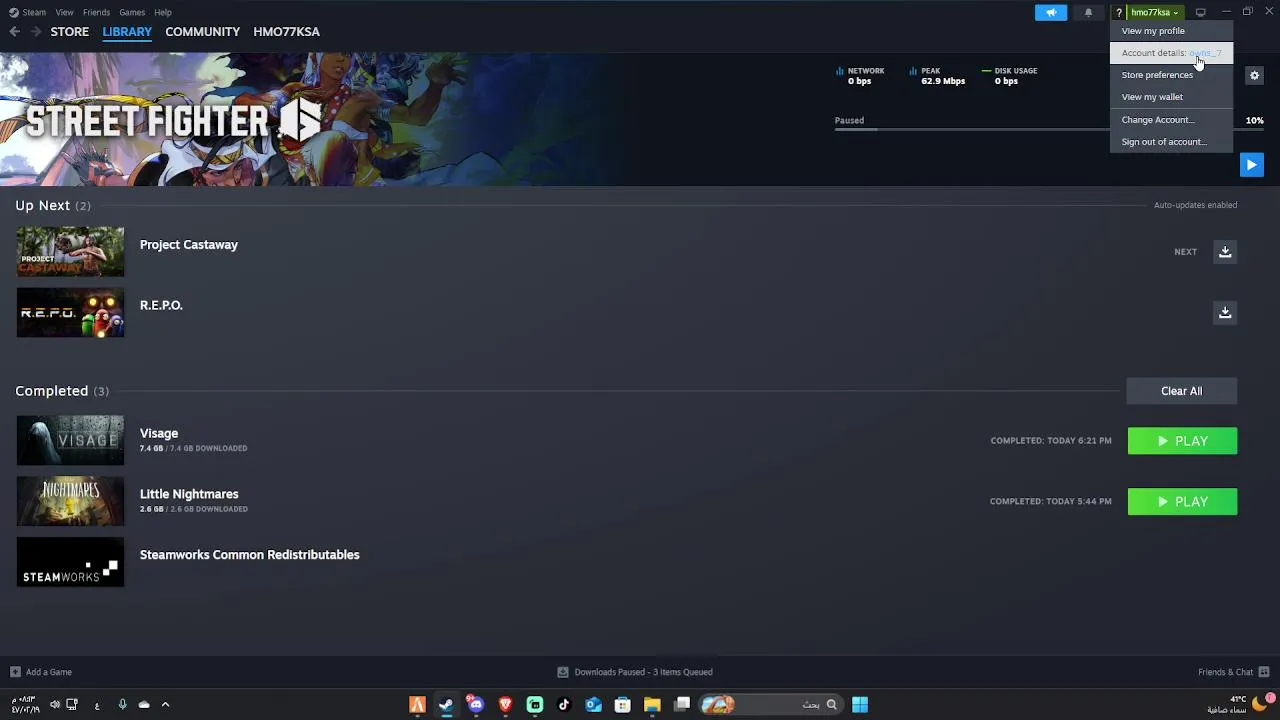Image resolution: width=1280 pixels, height=720 pixels.
Task: Show hidden tray icons chevron
Action: (x=165, y=704)
